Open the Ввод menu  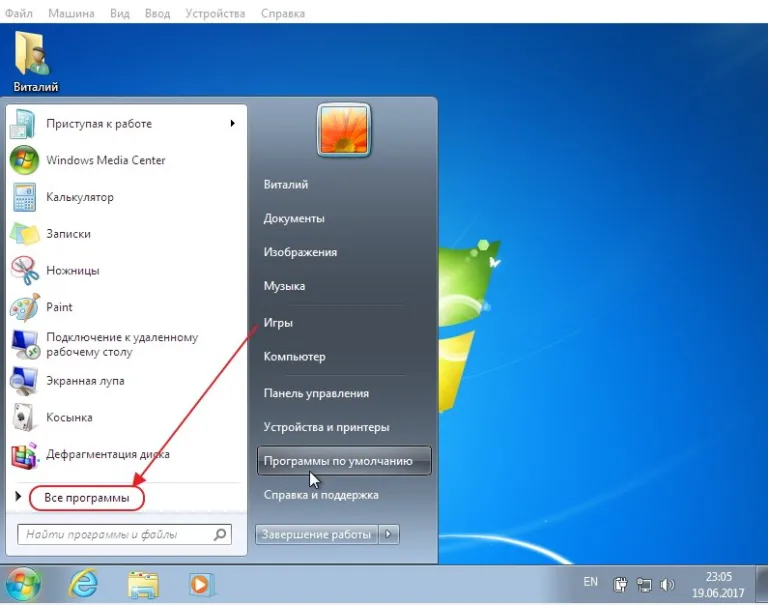pos(157,13)
